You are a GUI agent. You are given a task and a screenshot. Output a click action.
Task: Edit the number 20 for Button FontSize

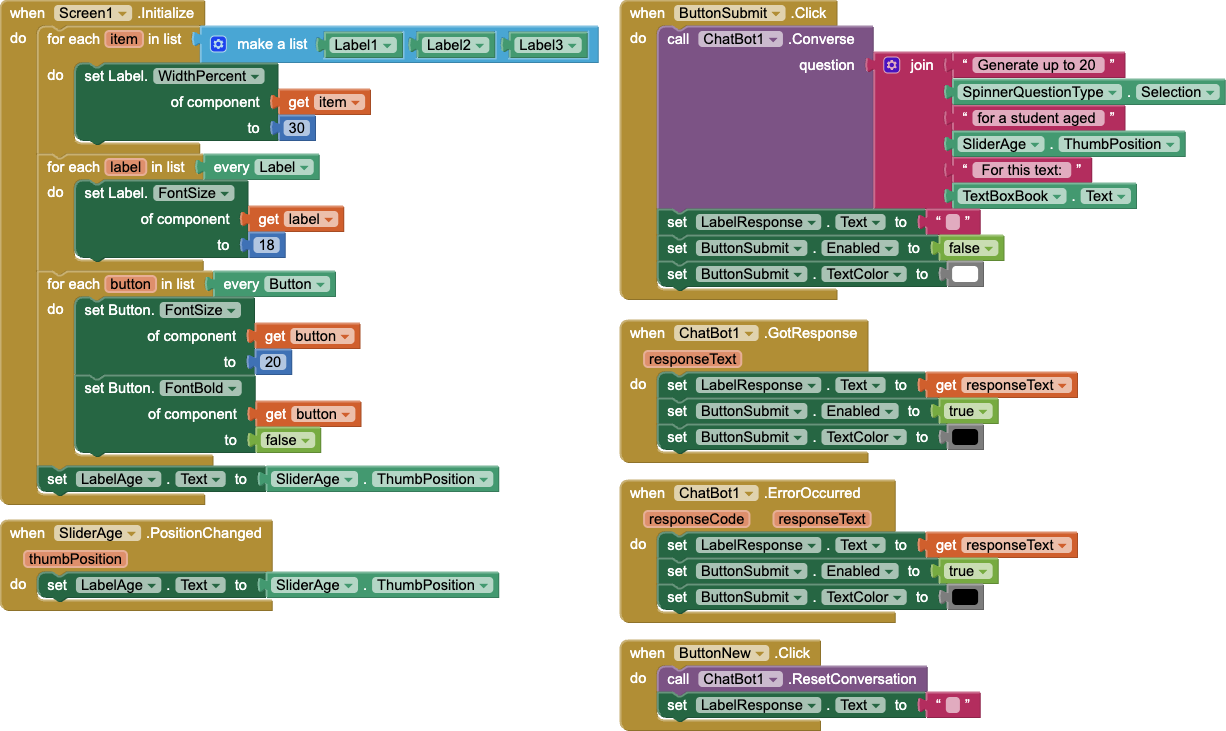pos(272,362)
